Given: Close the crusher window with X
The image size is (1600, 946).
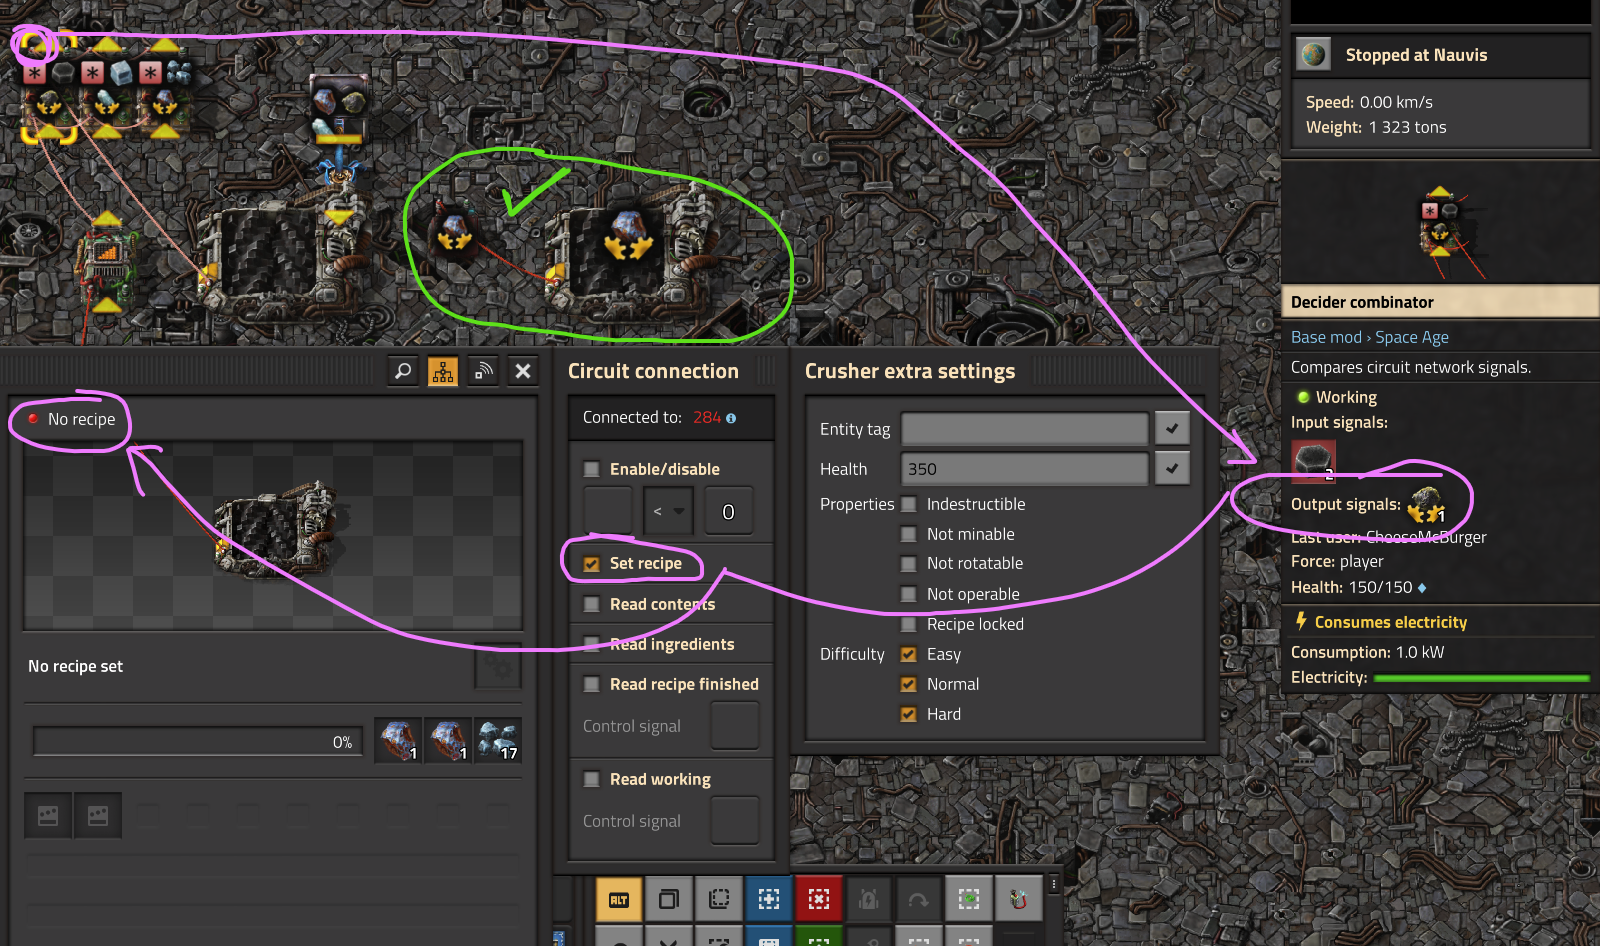Looking at the screenshot, I should 523,371.
